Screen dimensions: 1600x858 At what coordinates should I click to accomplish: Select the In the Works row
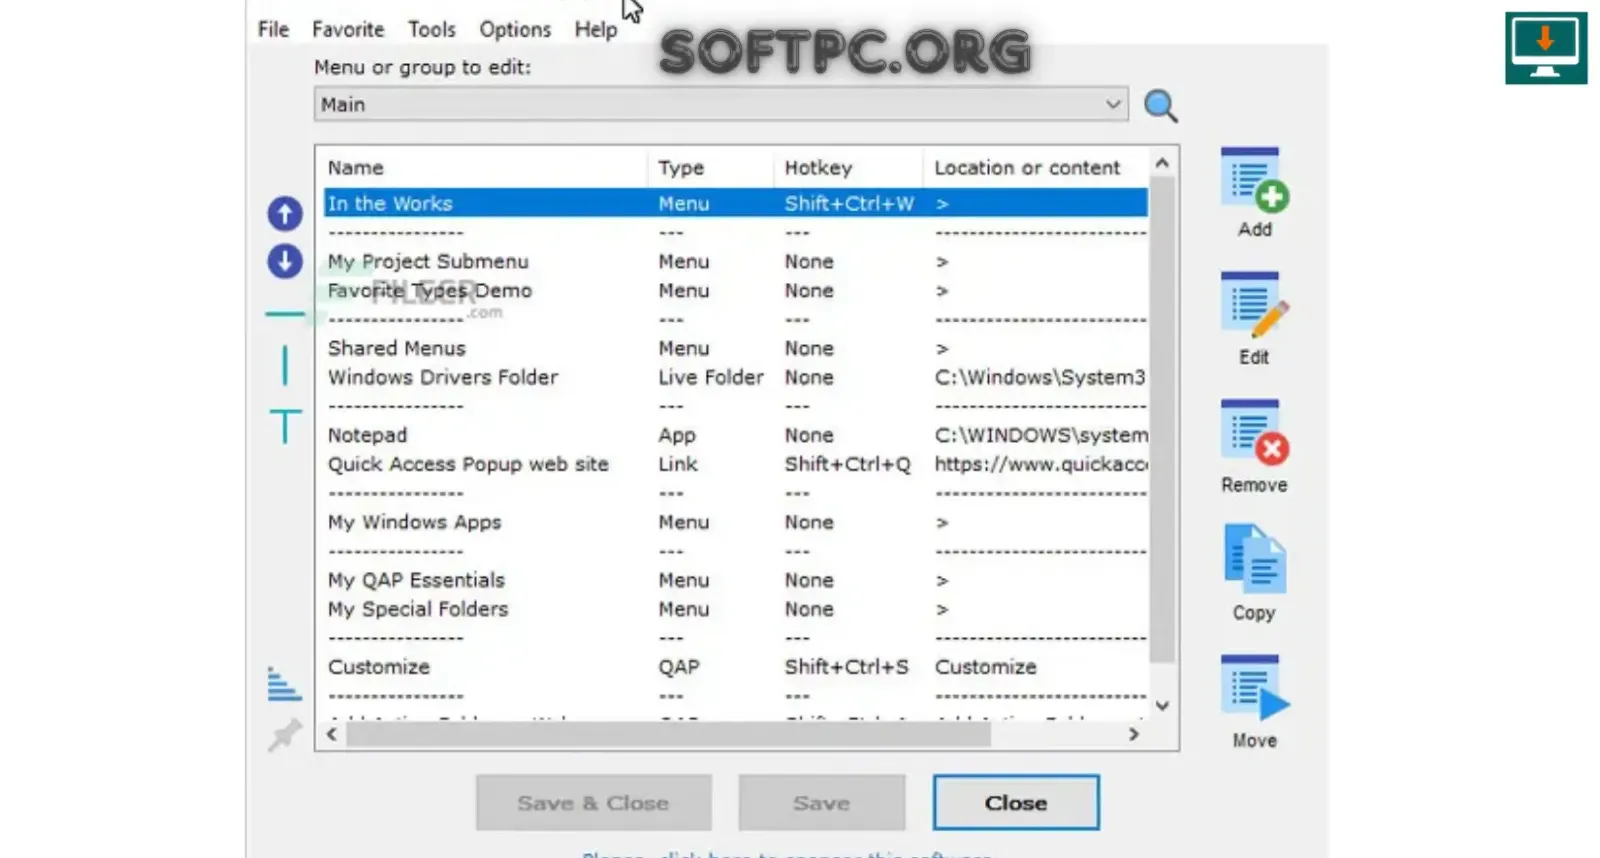tap(735, 203)
